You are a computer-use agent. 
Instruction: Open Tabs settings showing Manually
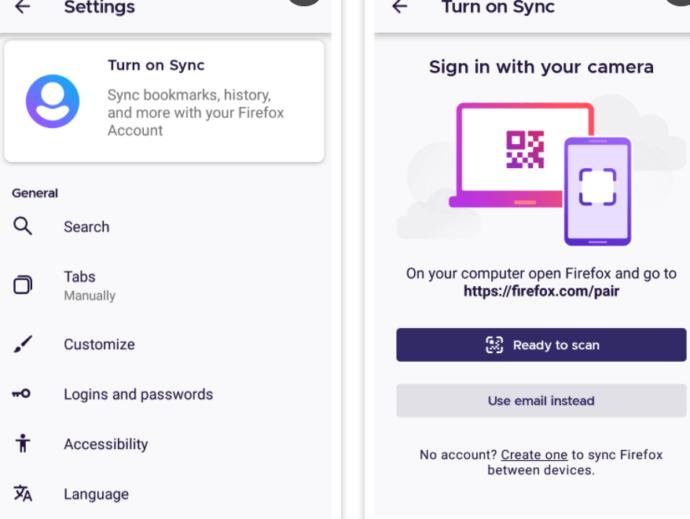165,285
